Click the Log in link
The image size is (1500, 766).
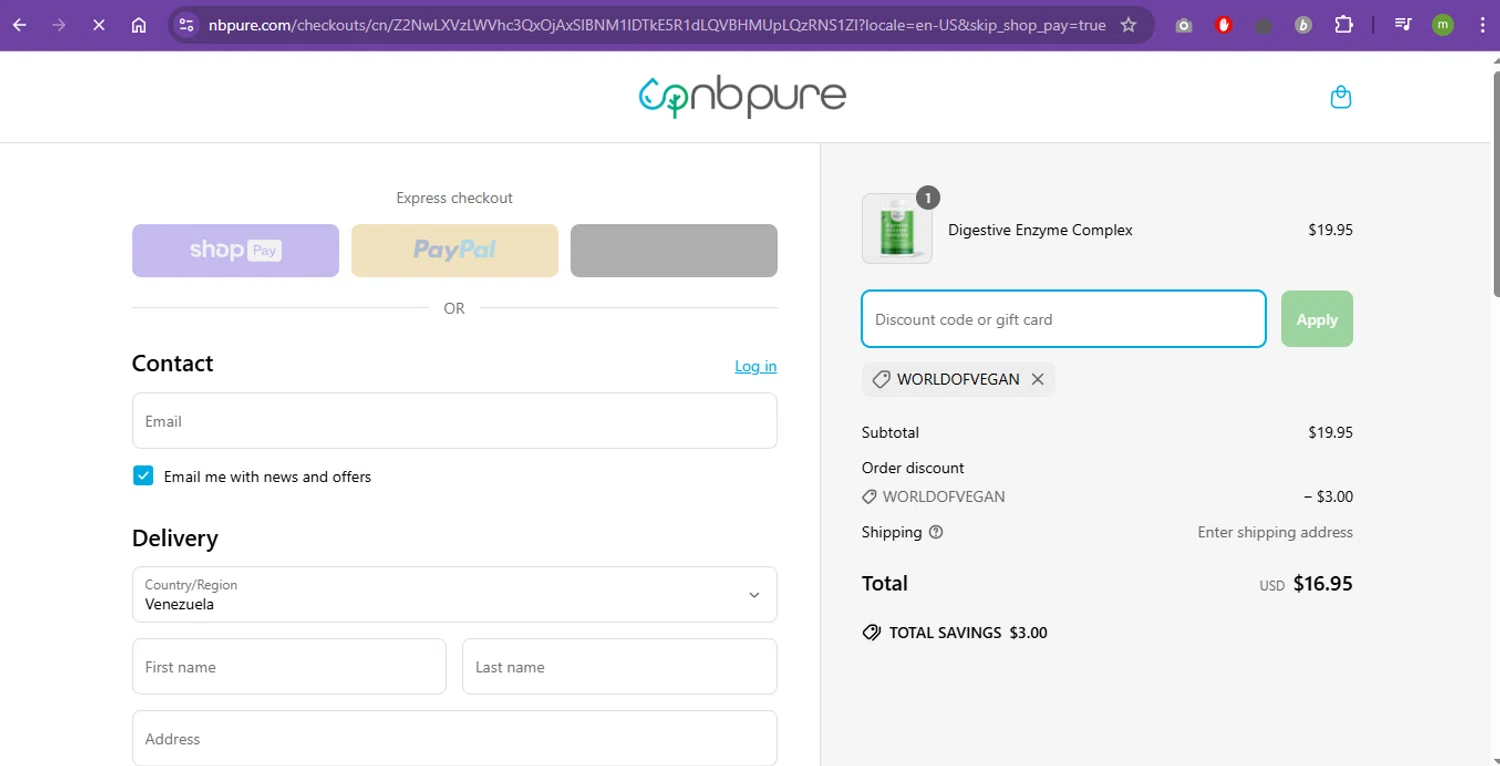point(756,366)
